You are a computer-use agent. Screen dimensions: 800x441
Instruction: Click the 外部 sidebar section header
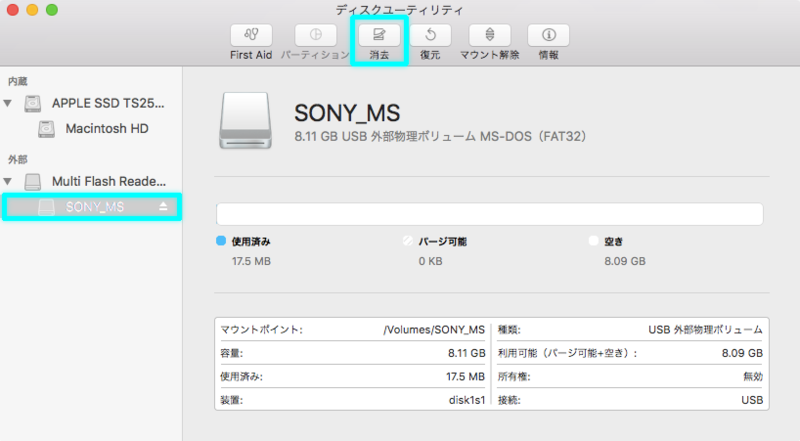pos(18,159)
